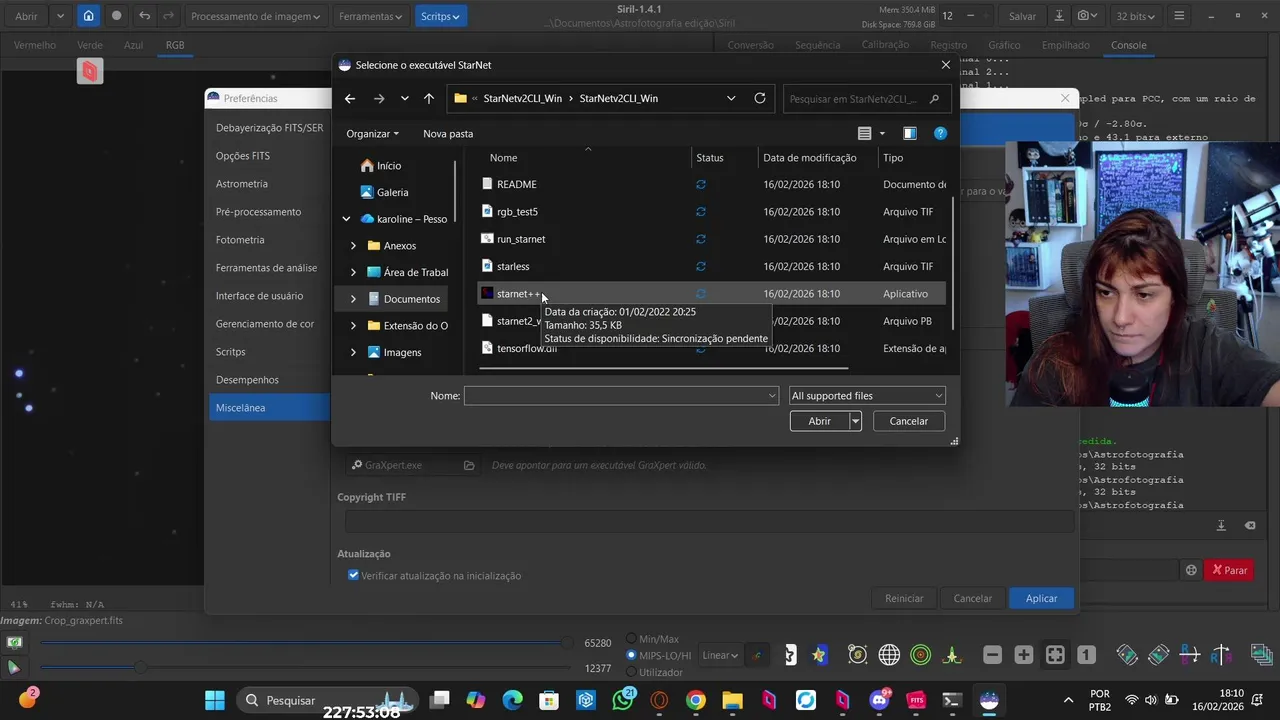Viewport: 1280px width, 720px height.
Task: Switch to the Console tab
Action: point(1128,45)
